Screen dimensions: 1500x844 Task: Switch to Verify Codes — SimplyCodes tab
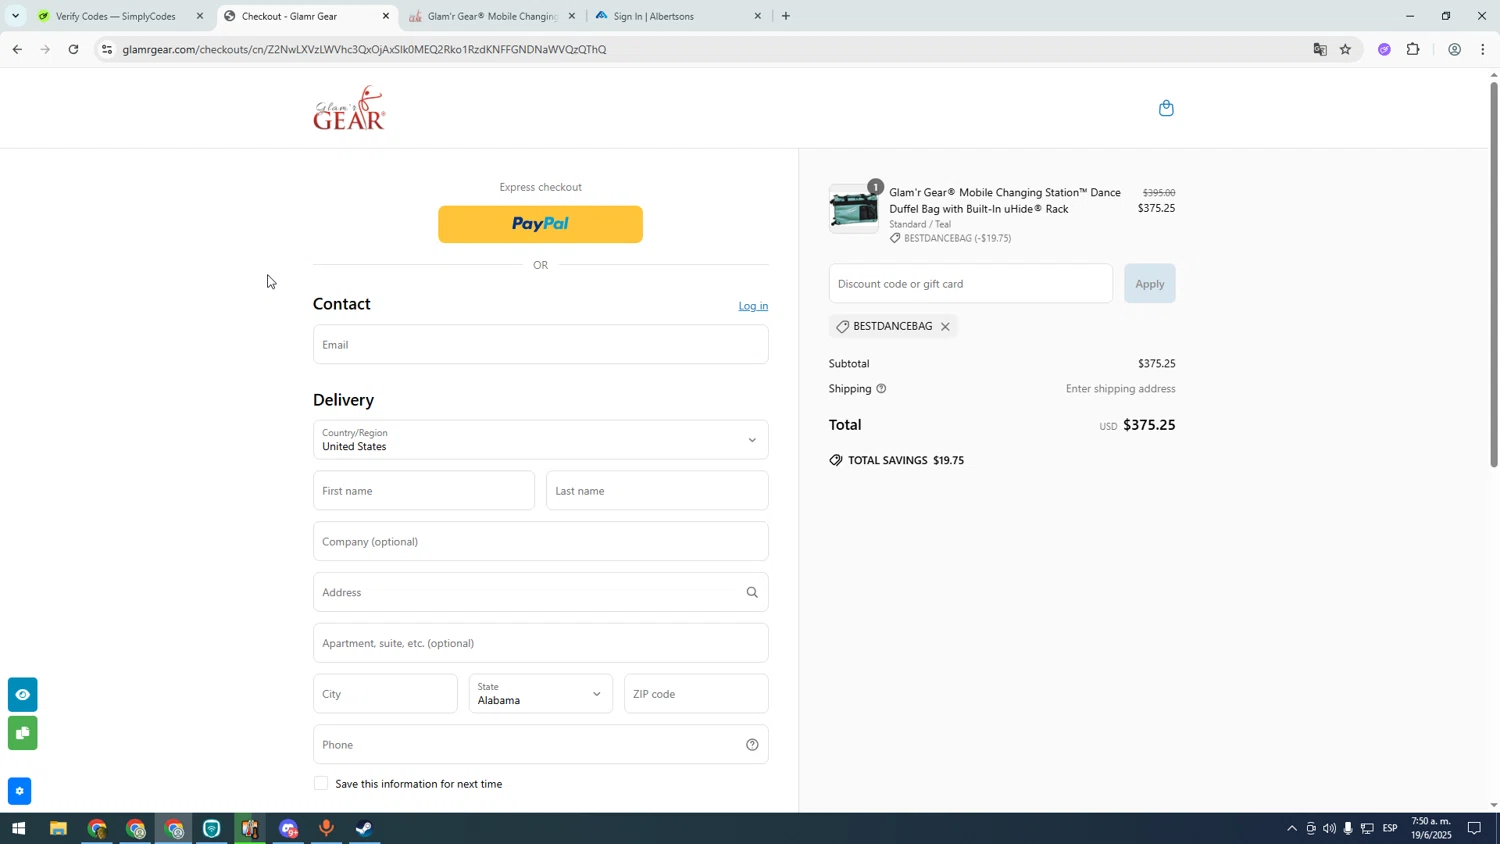pos(116,16)
